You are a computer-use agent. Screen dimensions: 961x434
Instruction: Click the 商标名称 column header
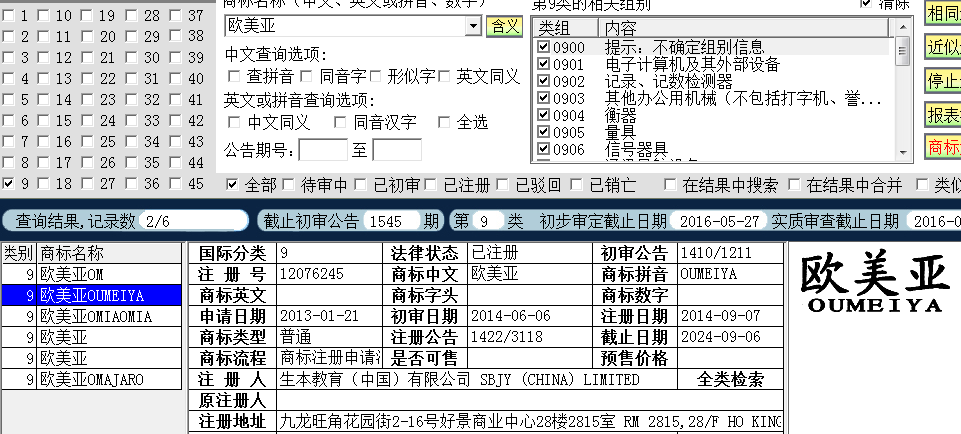click(110, 253)
